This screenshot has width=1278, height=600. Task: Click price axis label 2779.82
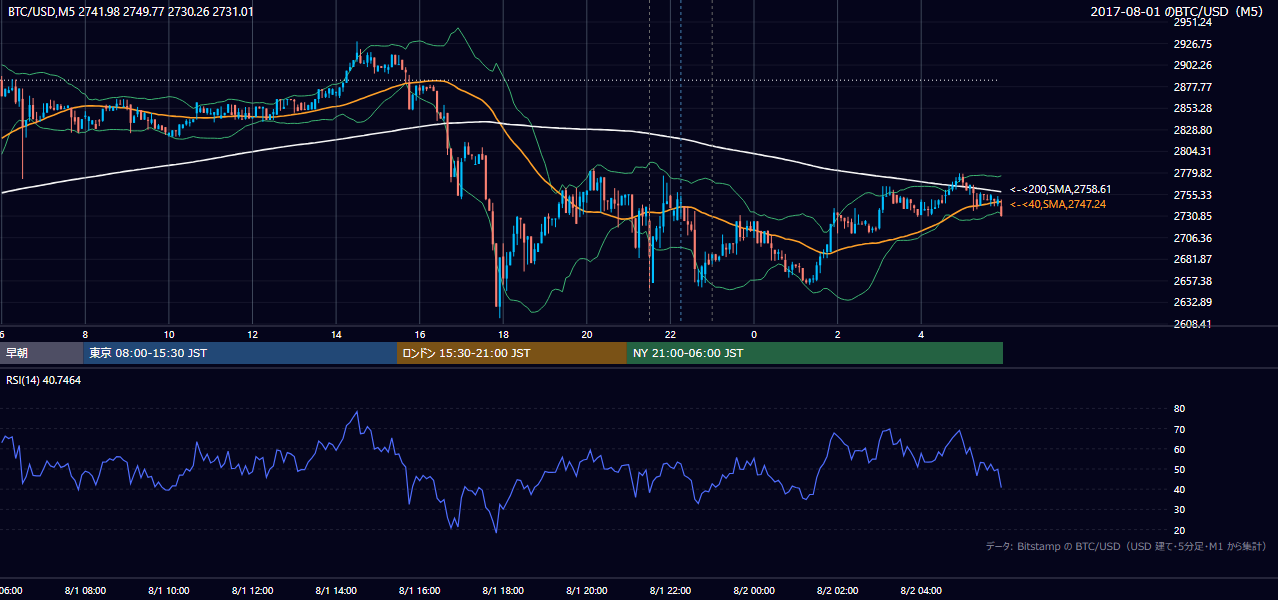coord(1192,173)
